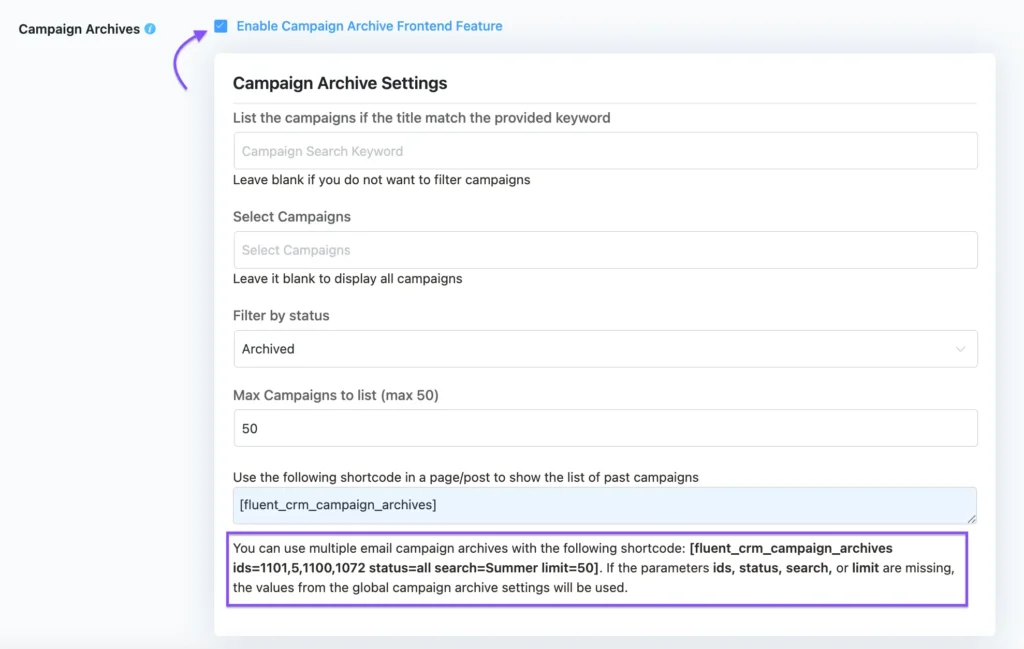This screenshot has height=649, width=1024.
Task: Click the Campaign Archive Settings heading
Action: click(340, 83)
